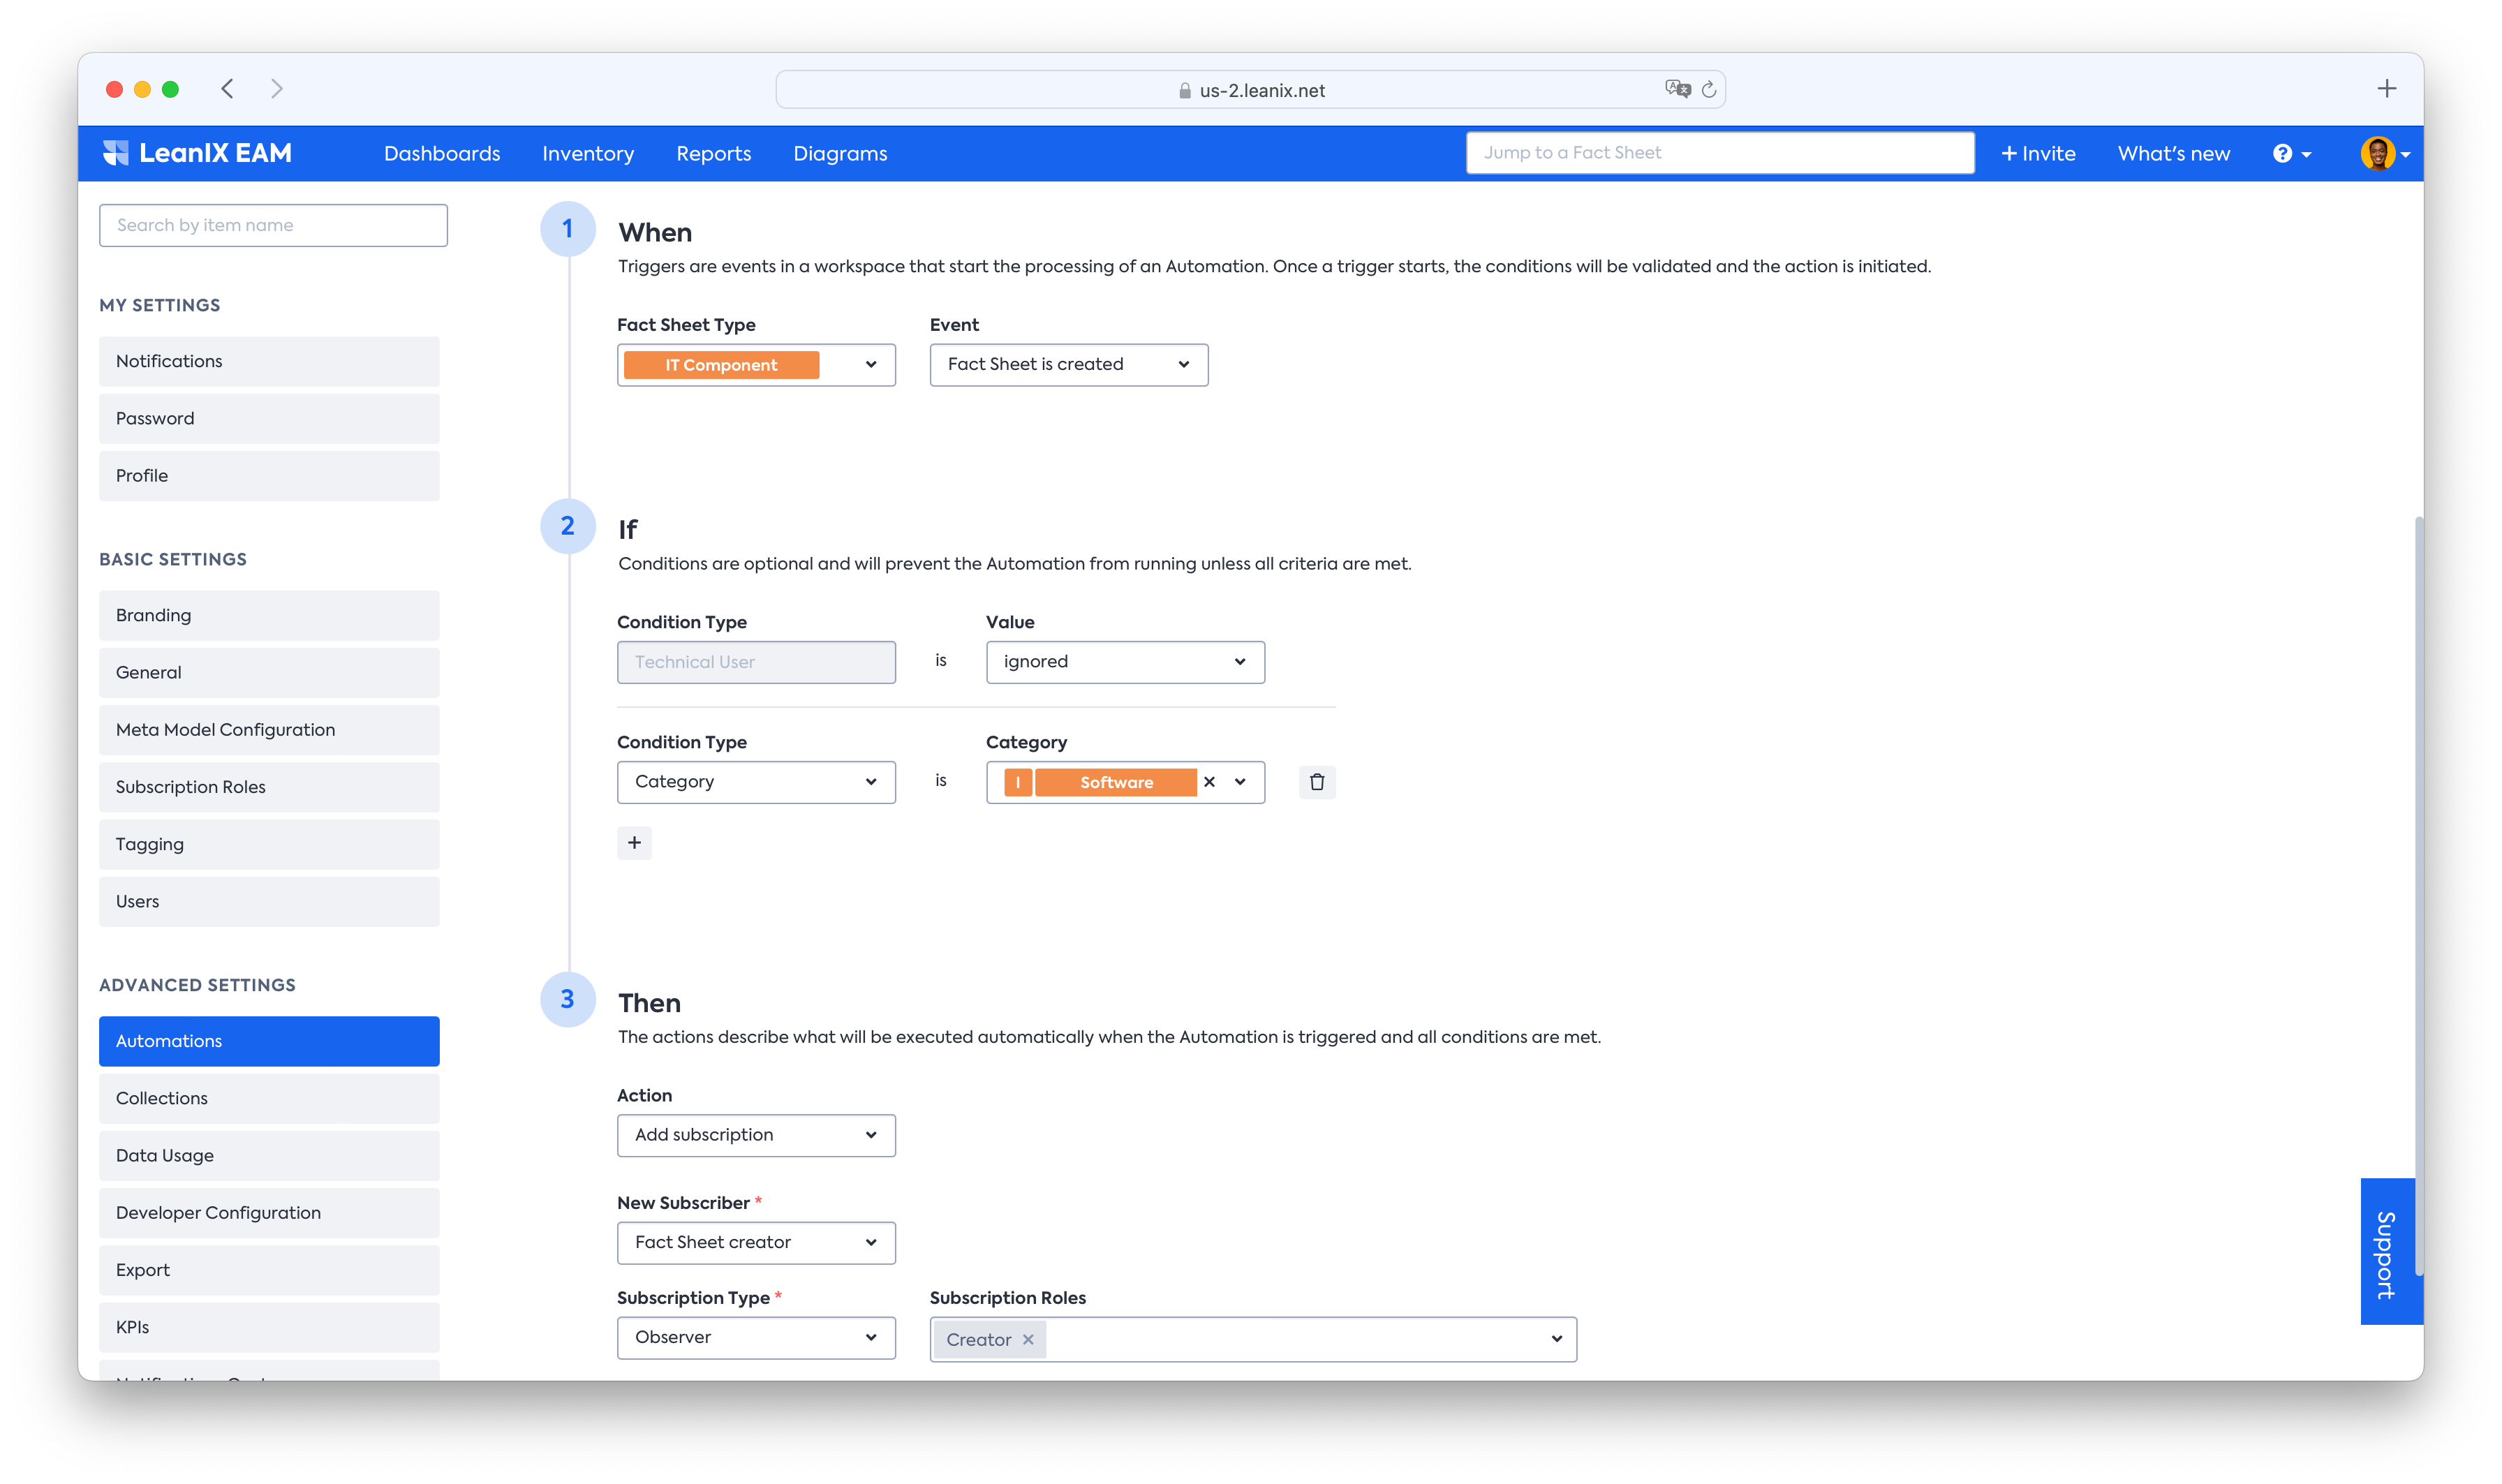Screen dimensions: 2502x1484
Task: Open Notifications settings
Action: (269, 361)
